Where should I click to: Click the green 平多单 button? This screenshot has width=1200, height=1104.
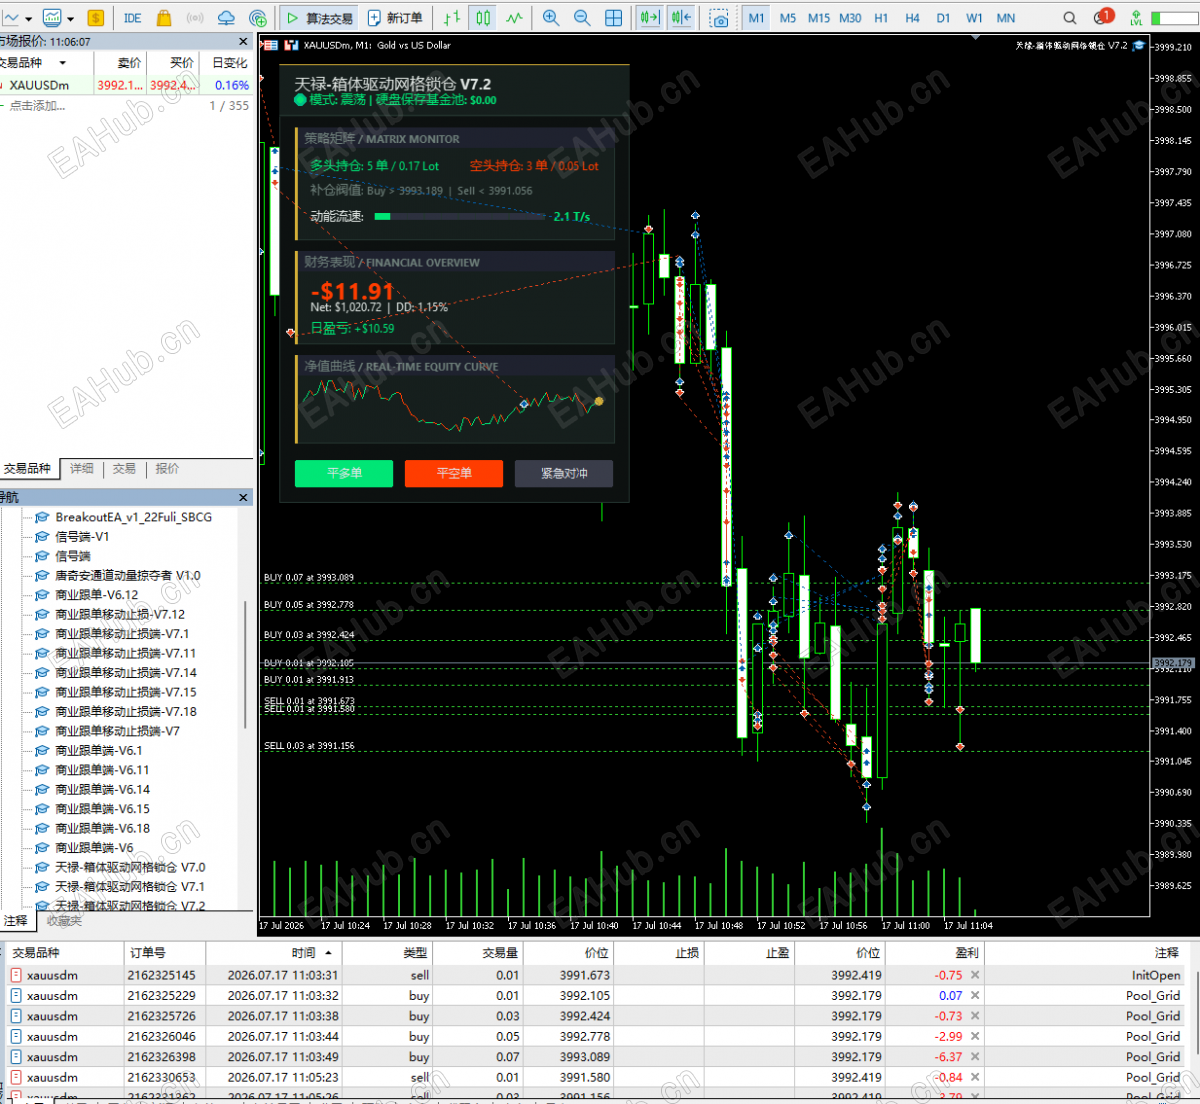click(x=344, y=473)
